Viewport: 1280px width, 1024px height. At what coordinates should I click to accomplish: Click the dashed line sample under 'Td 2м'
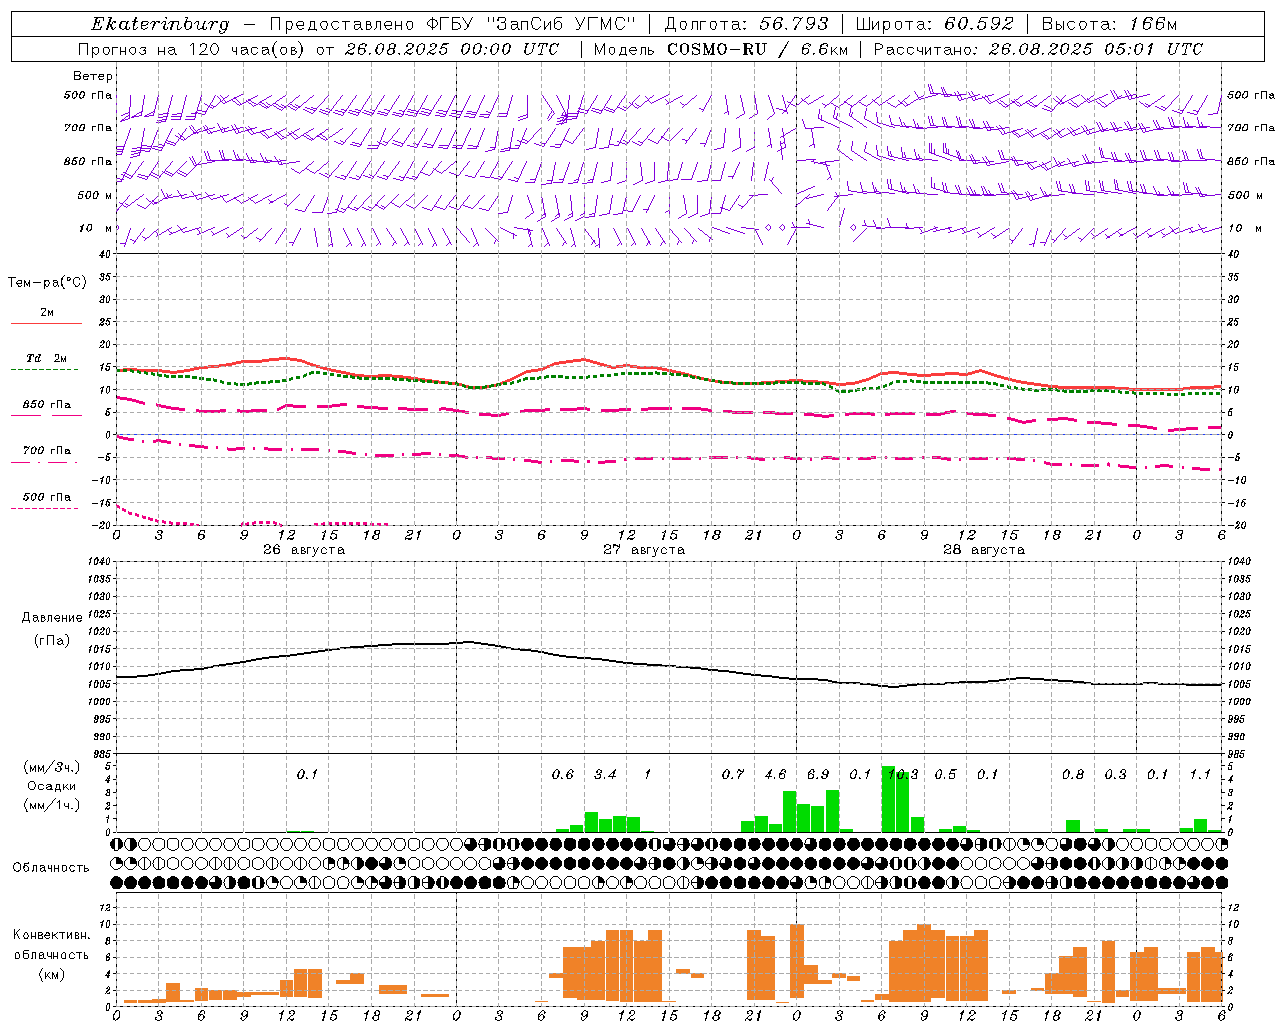tap(46, 370)
